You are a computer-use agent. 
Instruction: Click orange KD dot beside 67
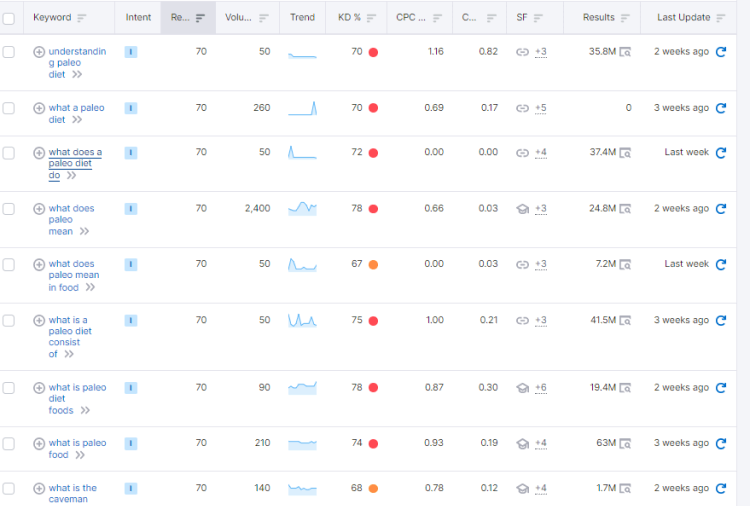(374, 264)
